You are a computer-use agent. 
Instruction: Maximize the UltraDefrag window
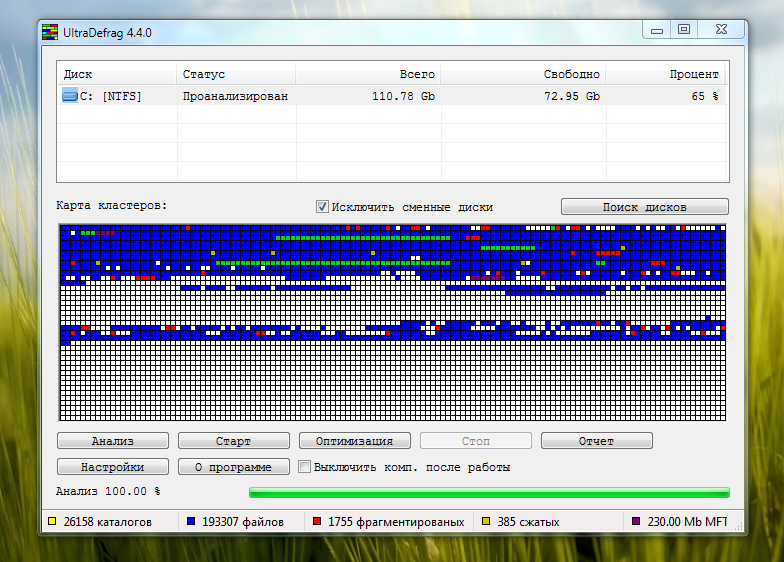[684, 30]
